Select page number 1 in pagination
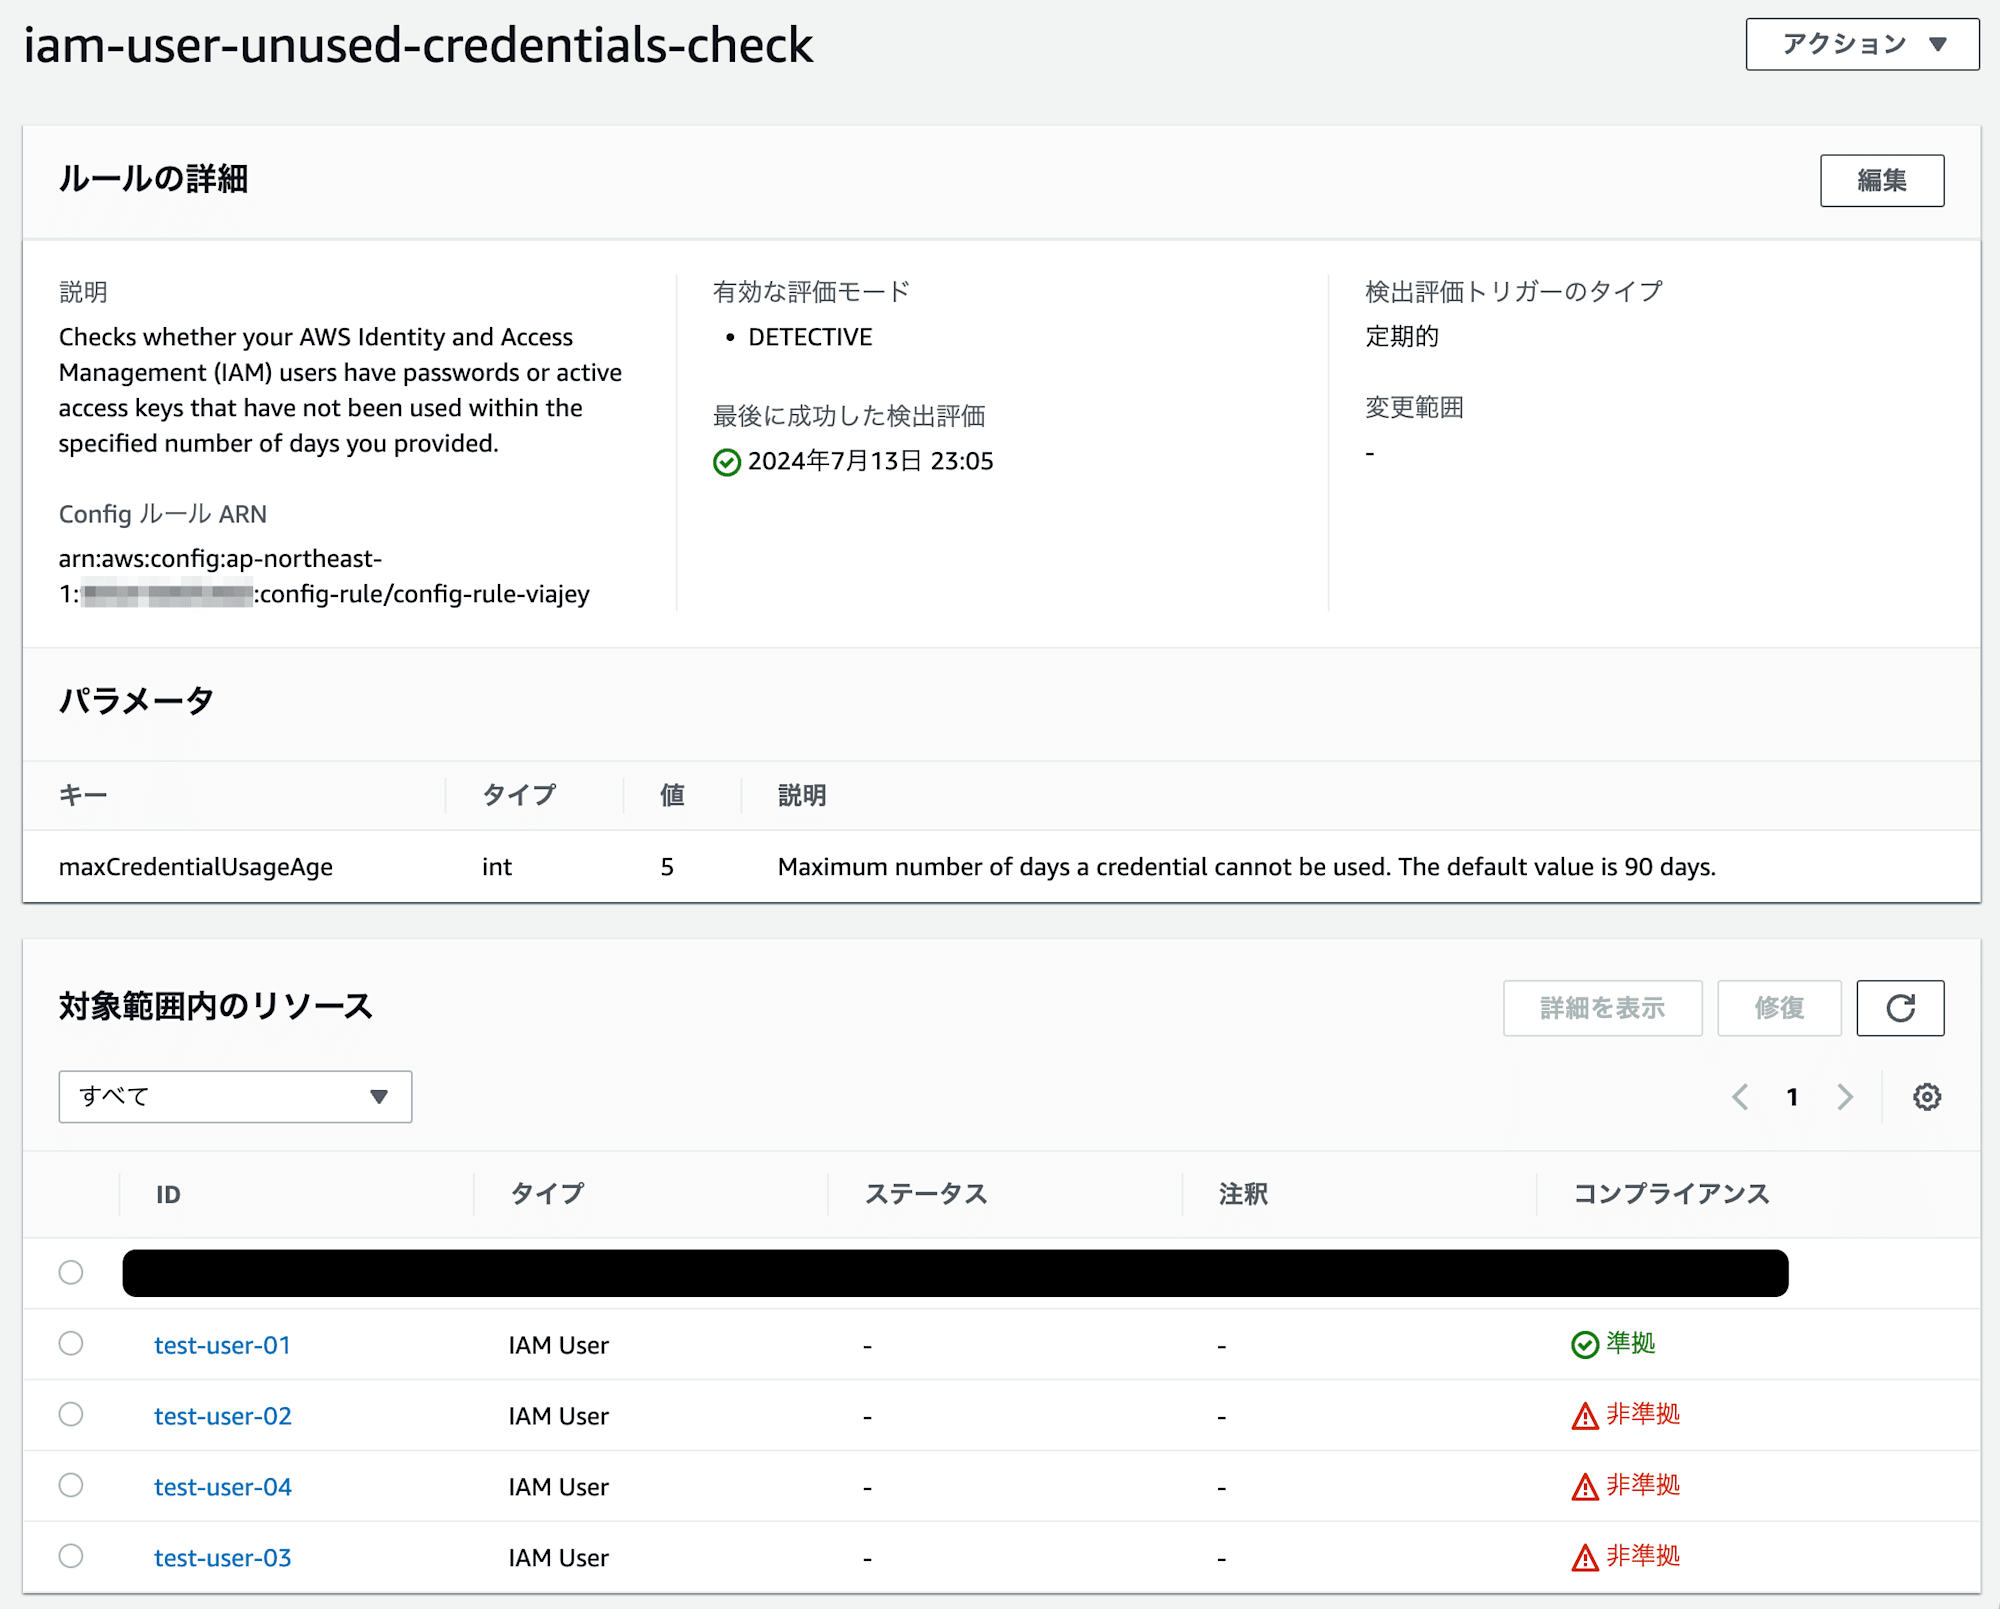This screenshot has height=1609, width=2000. (1792, 1097)
